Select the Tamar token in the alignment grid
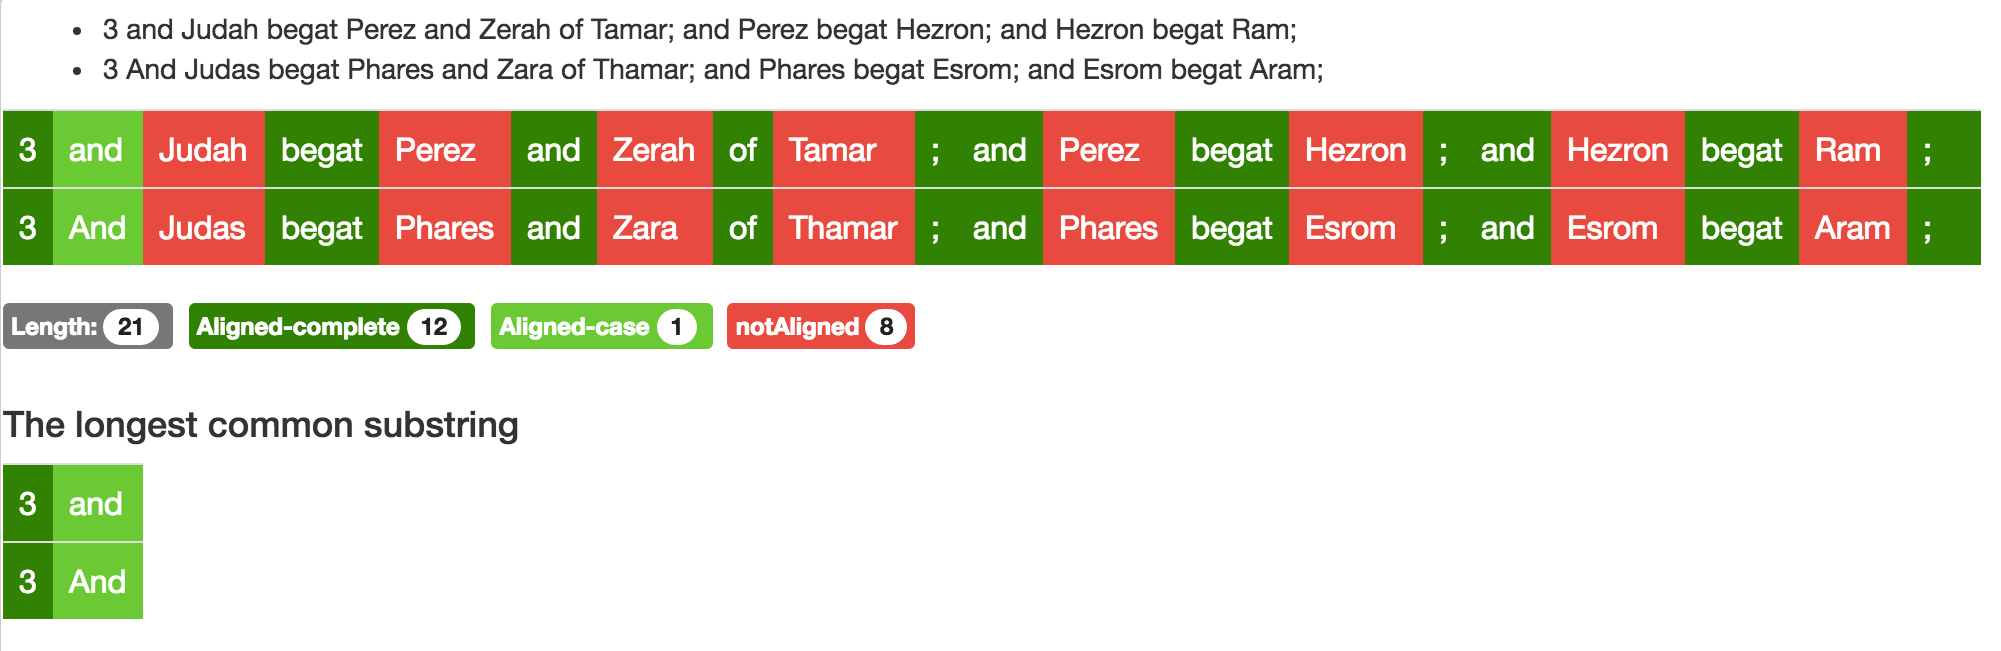 pos(843,150)
